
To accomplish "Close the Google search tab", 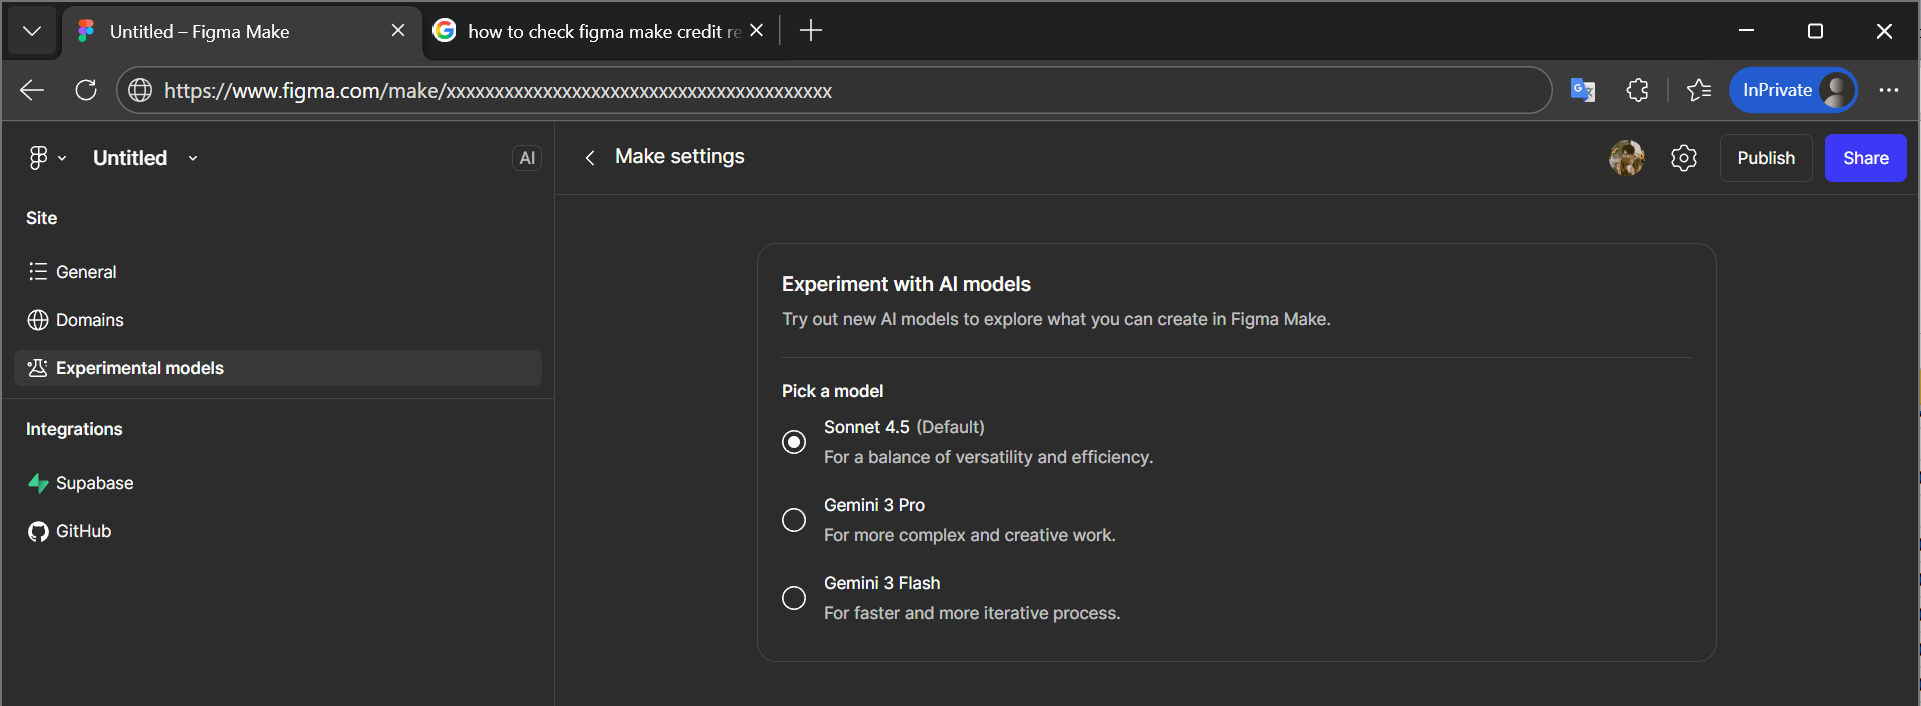I will click(x=757, y=31).
